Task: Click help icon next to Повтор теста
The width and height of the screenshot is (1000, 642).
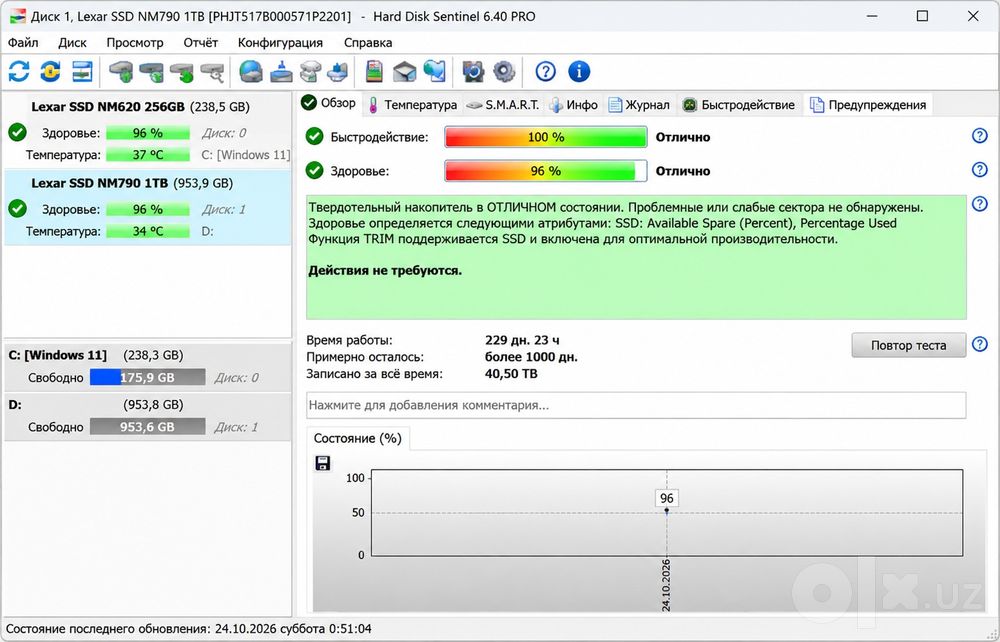Action: (x=980, y=345)
